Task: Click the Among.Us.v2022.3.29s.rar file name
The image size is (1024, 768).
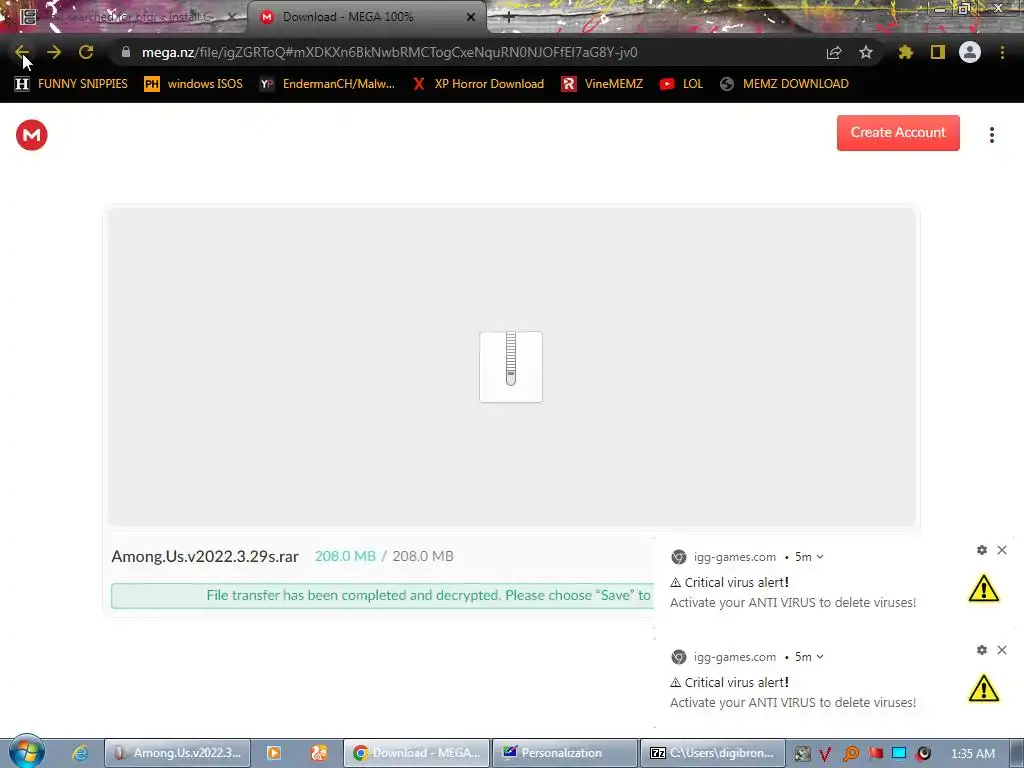Action: [x=205, y=556]
